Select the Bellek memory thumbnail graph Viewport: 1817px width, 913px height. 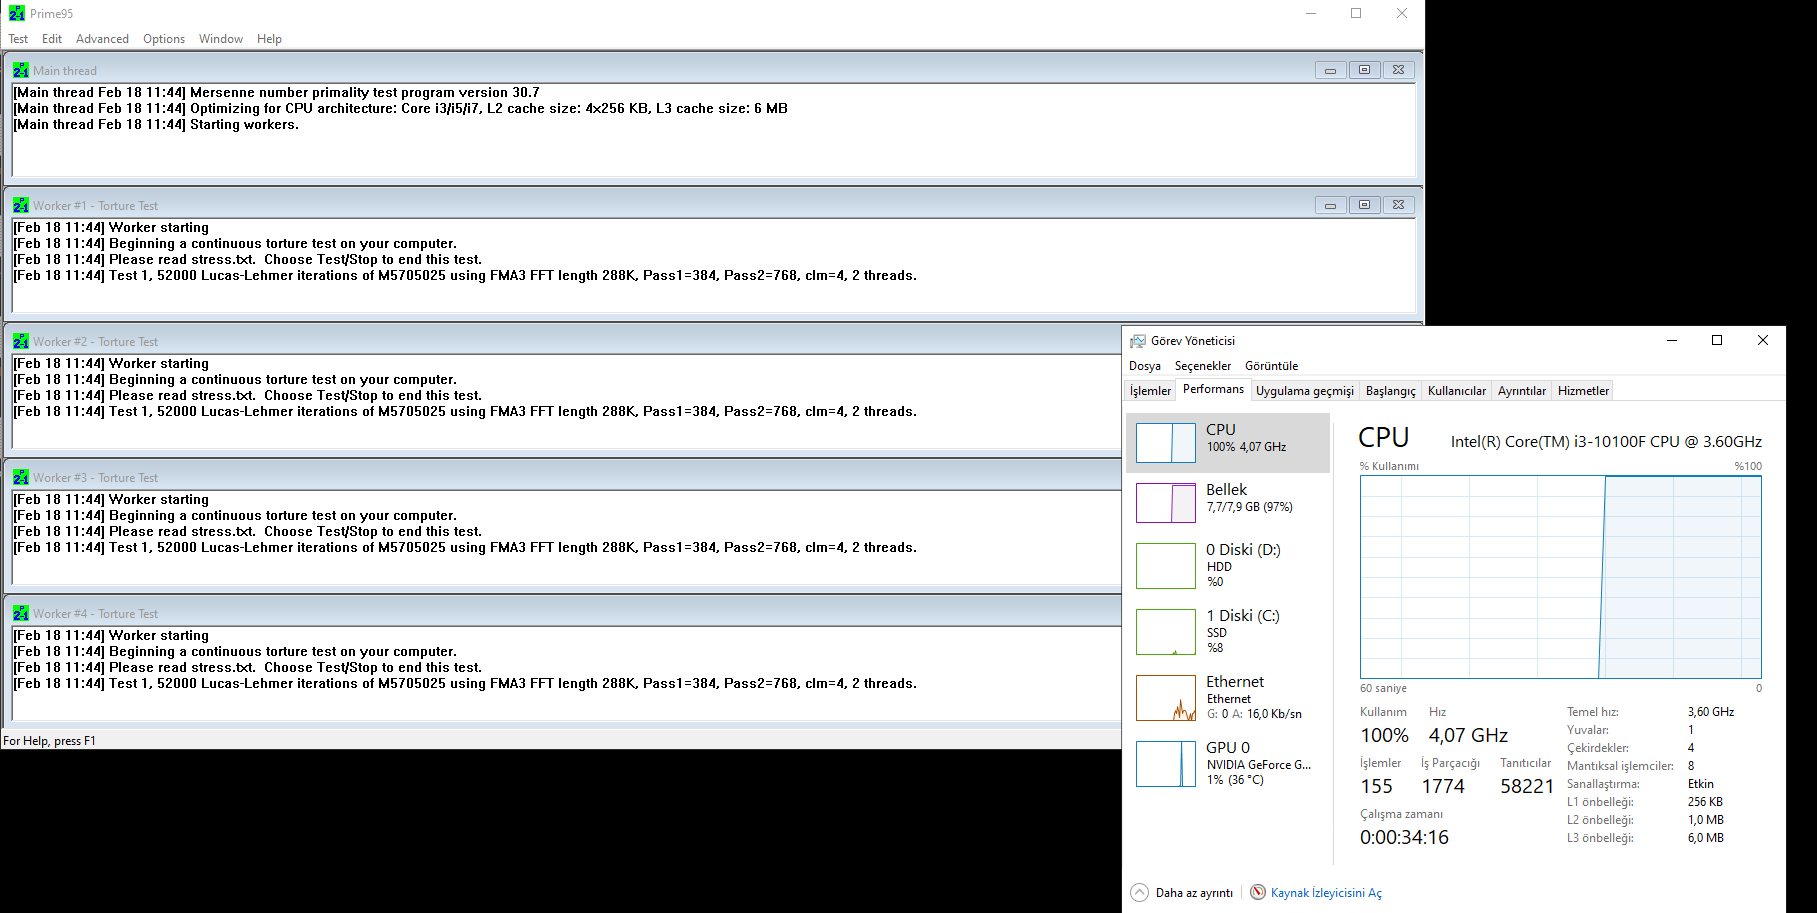tap(1166, 503)
